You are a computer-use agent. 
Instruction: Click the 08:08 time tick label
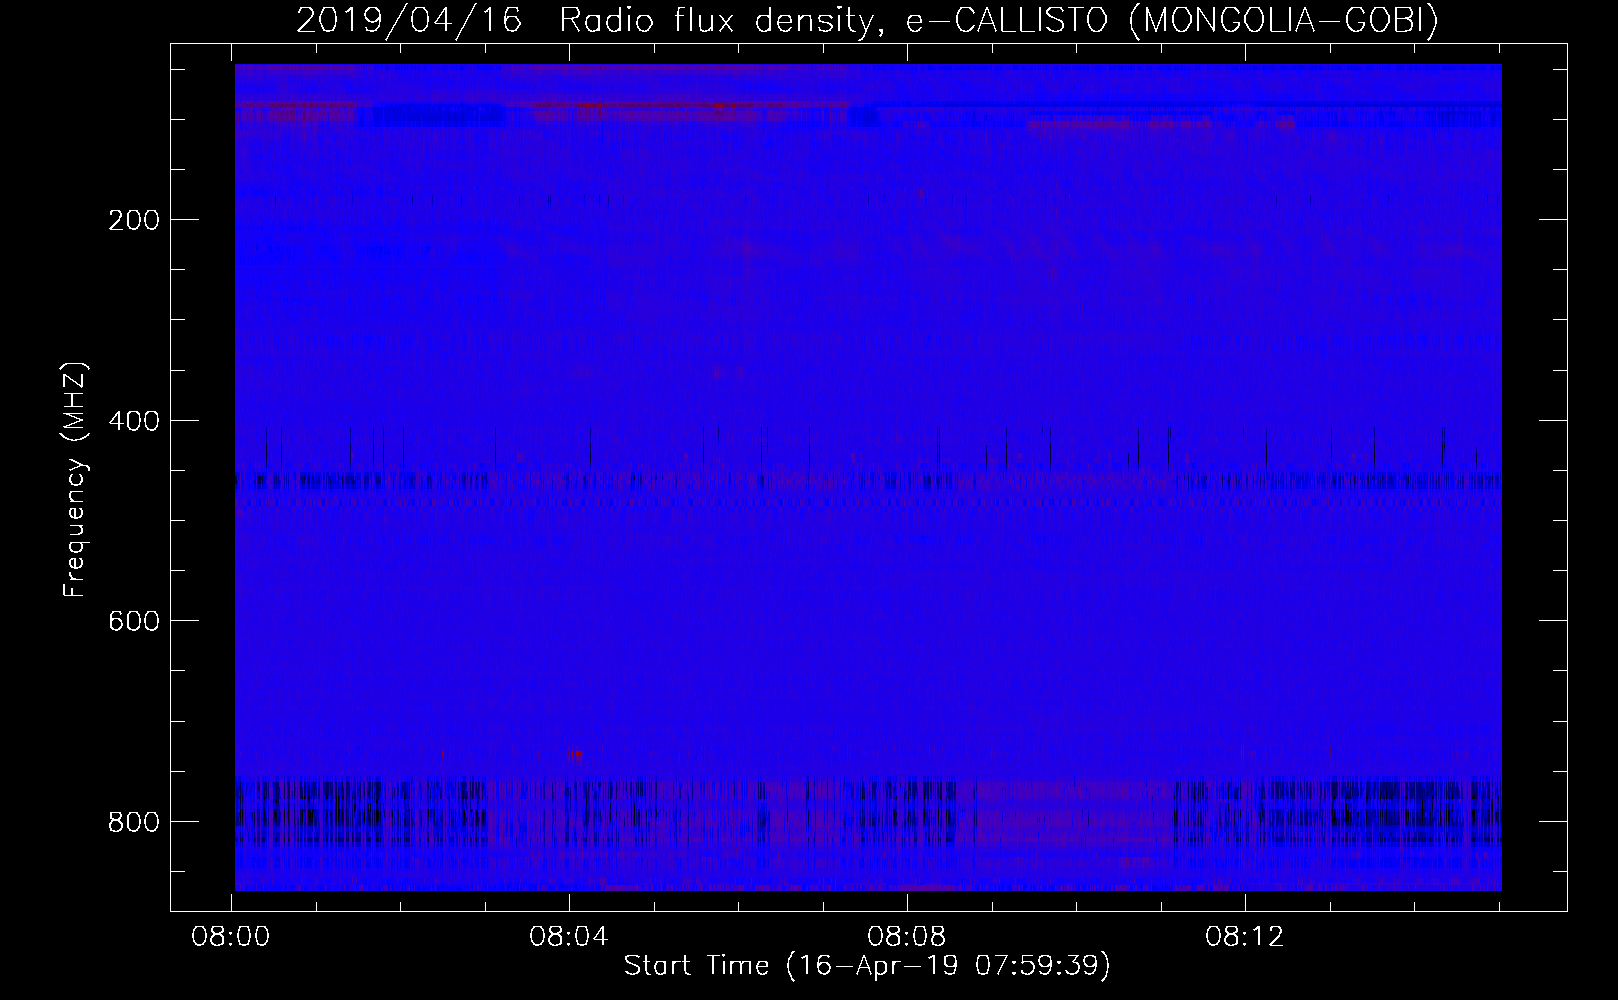point(907,938)
